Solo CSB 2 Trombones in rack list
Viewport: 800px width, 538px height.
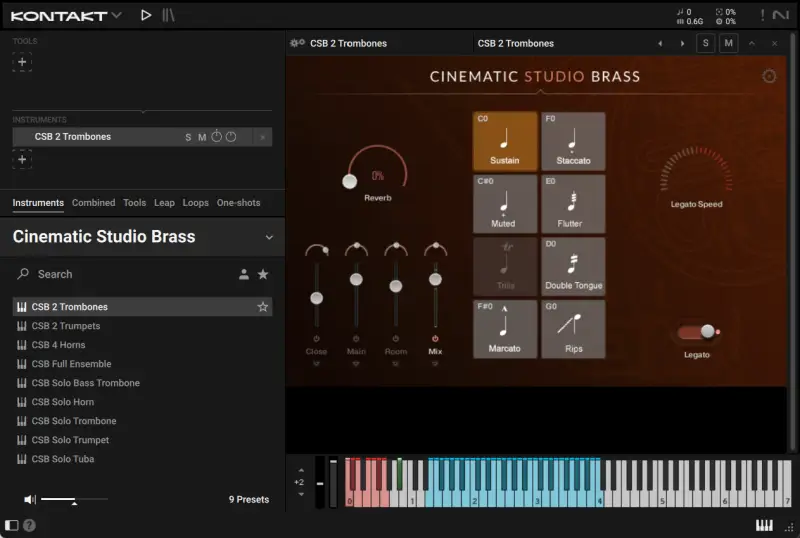pos(188,137)
